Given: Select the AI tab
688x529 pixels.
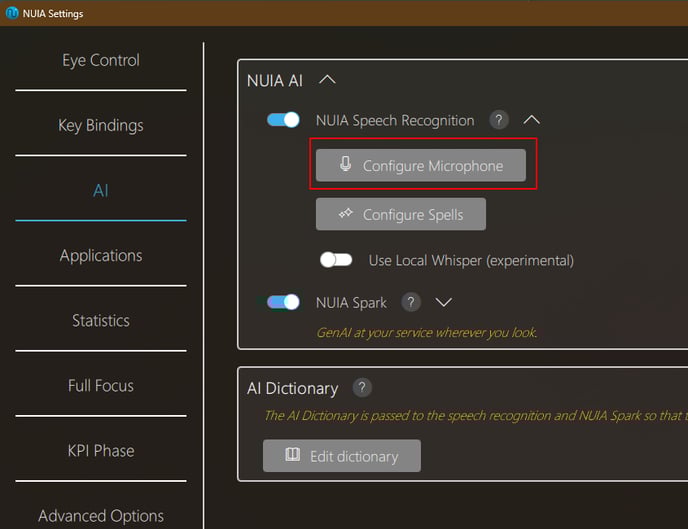Looking at the screenshot, I should (x=101, y=191).
